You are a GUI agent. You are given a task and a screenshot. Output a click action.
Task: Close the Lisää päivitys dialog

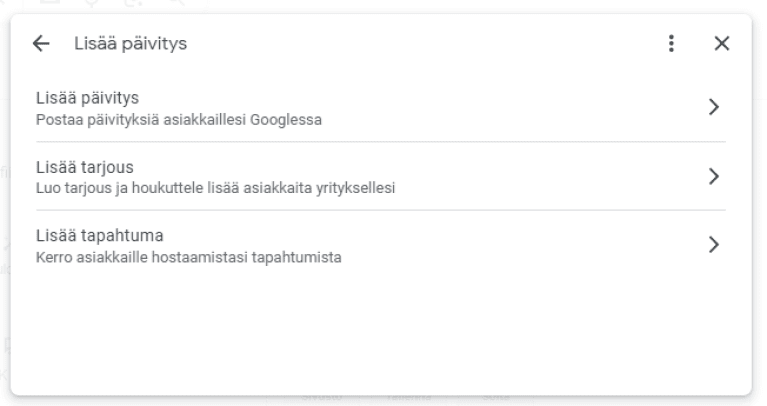722,44
